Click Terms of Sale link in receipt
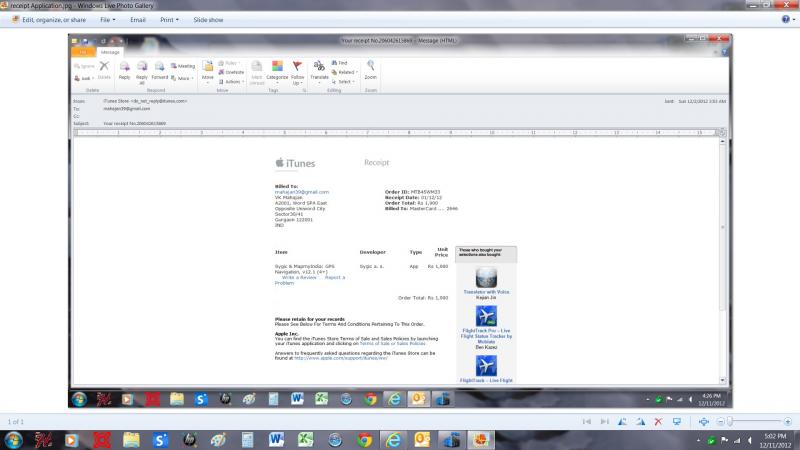 [392, 343]
